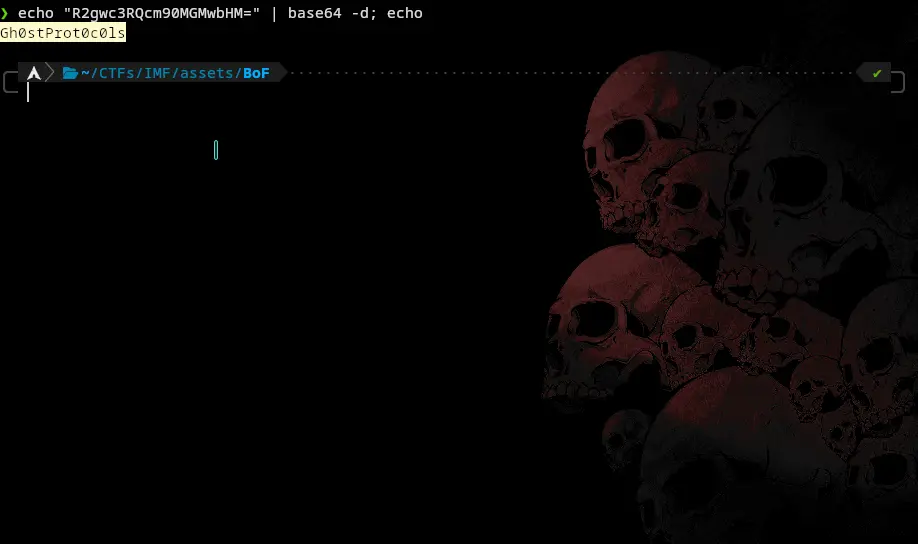Click the Arch Linux logo in the prompt
Viewport: 918px width, 544px height.
click(34, 73)
